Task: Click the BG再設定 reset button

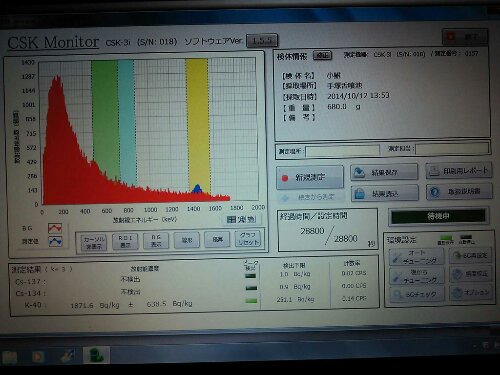Action: click(x=470, y=256)
